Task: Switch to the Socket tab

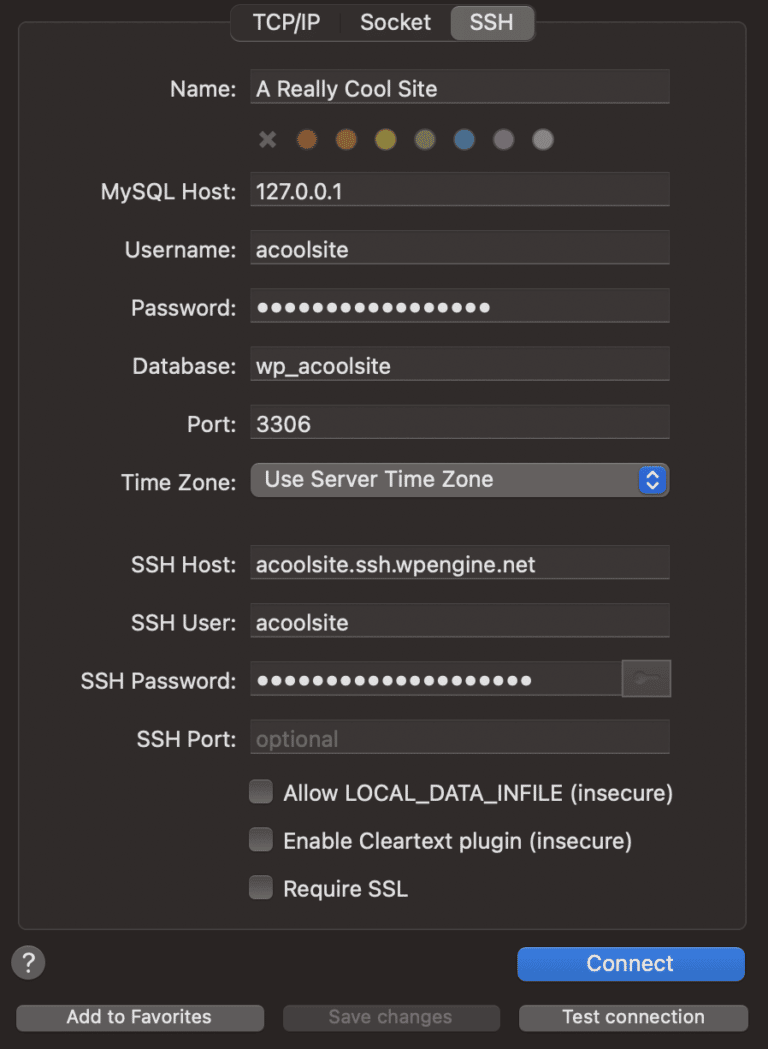Action: coord(394,22)
